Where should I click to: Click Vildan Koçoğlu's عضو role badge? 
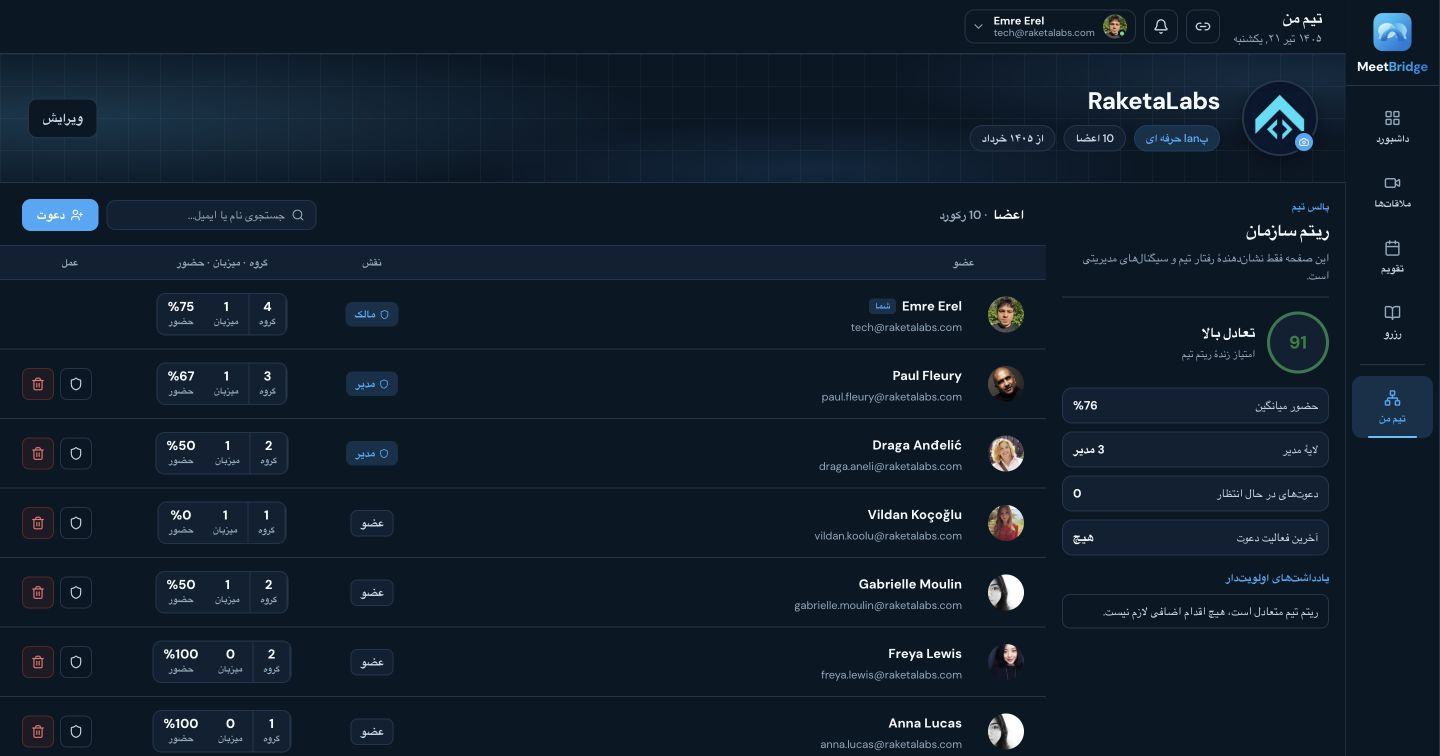(x=372, y=523)
